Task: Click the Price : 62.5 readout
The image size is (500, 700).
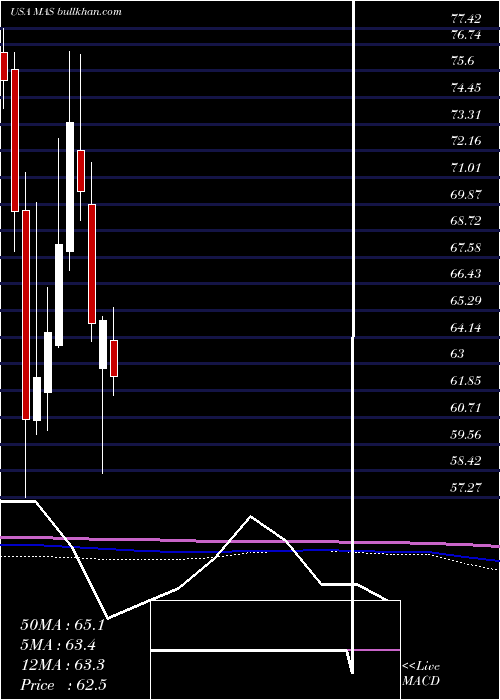Action: 63,685
